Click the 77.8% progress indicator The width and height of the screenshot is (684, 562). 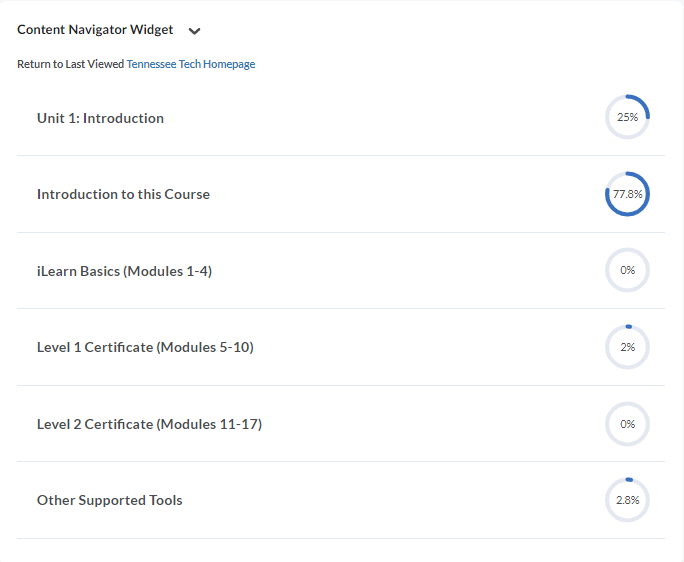click(x=627, y=194)
